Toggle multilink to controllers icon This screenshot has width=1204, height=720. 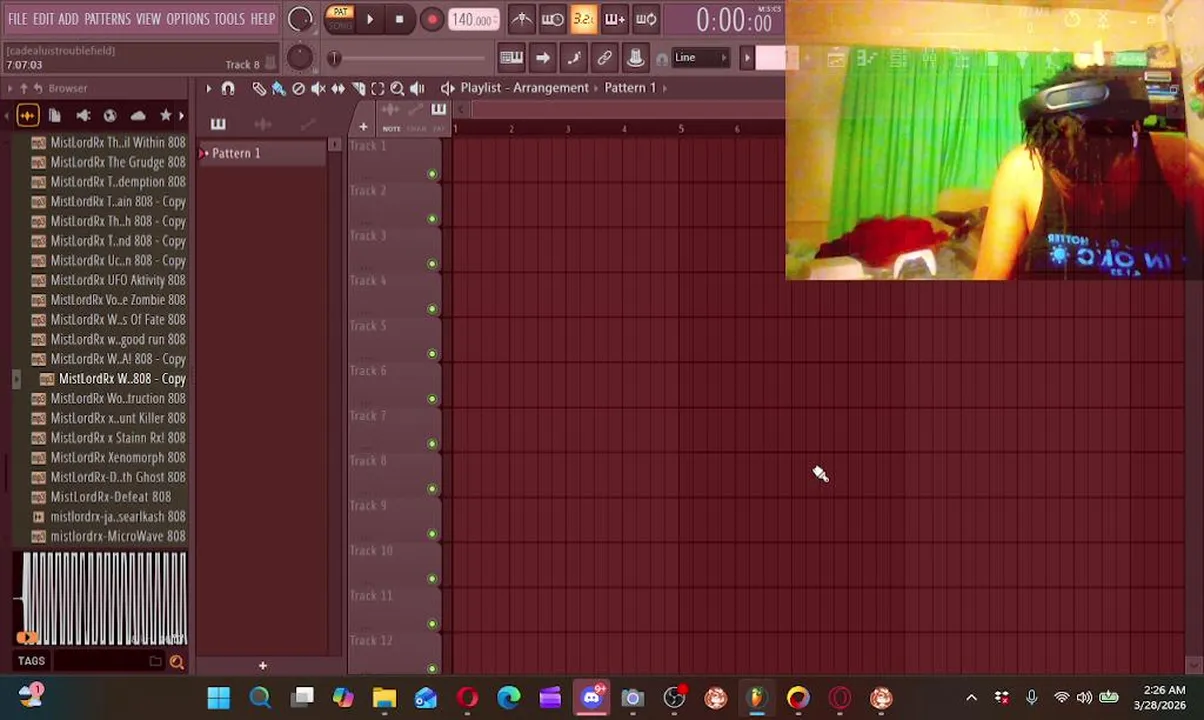coord(604,58)
